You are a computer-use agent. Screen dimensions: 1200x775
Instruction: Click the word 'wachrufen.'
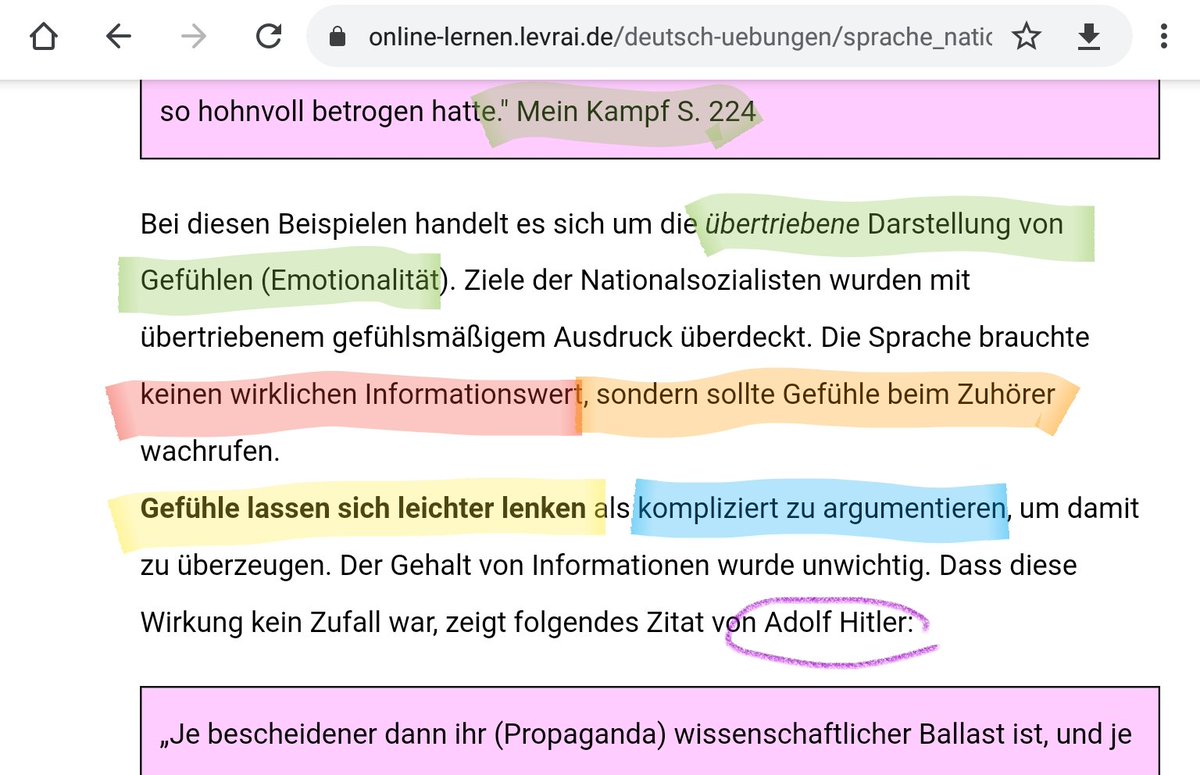[210, 451]
